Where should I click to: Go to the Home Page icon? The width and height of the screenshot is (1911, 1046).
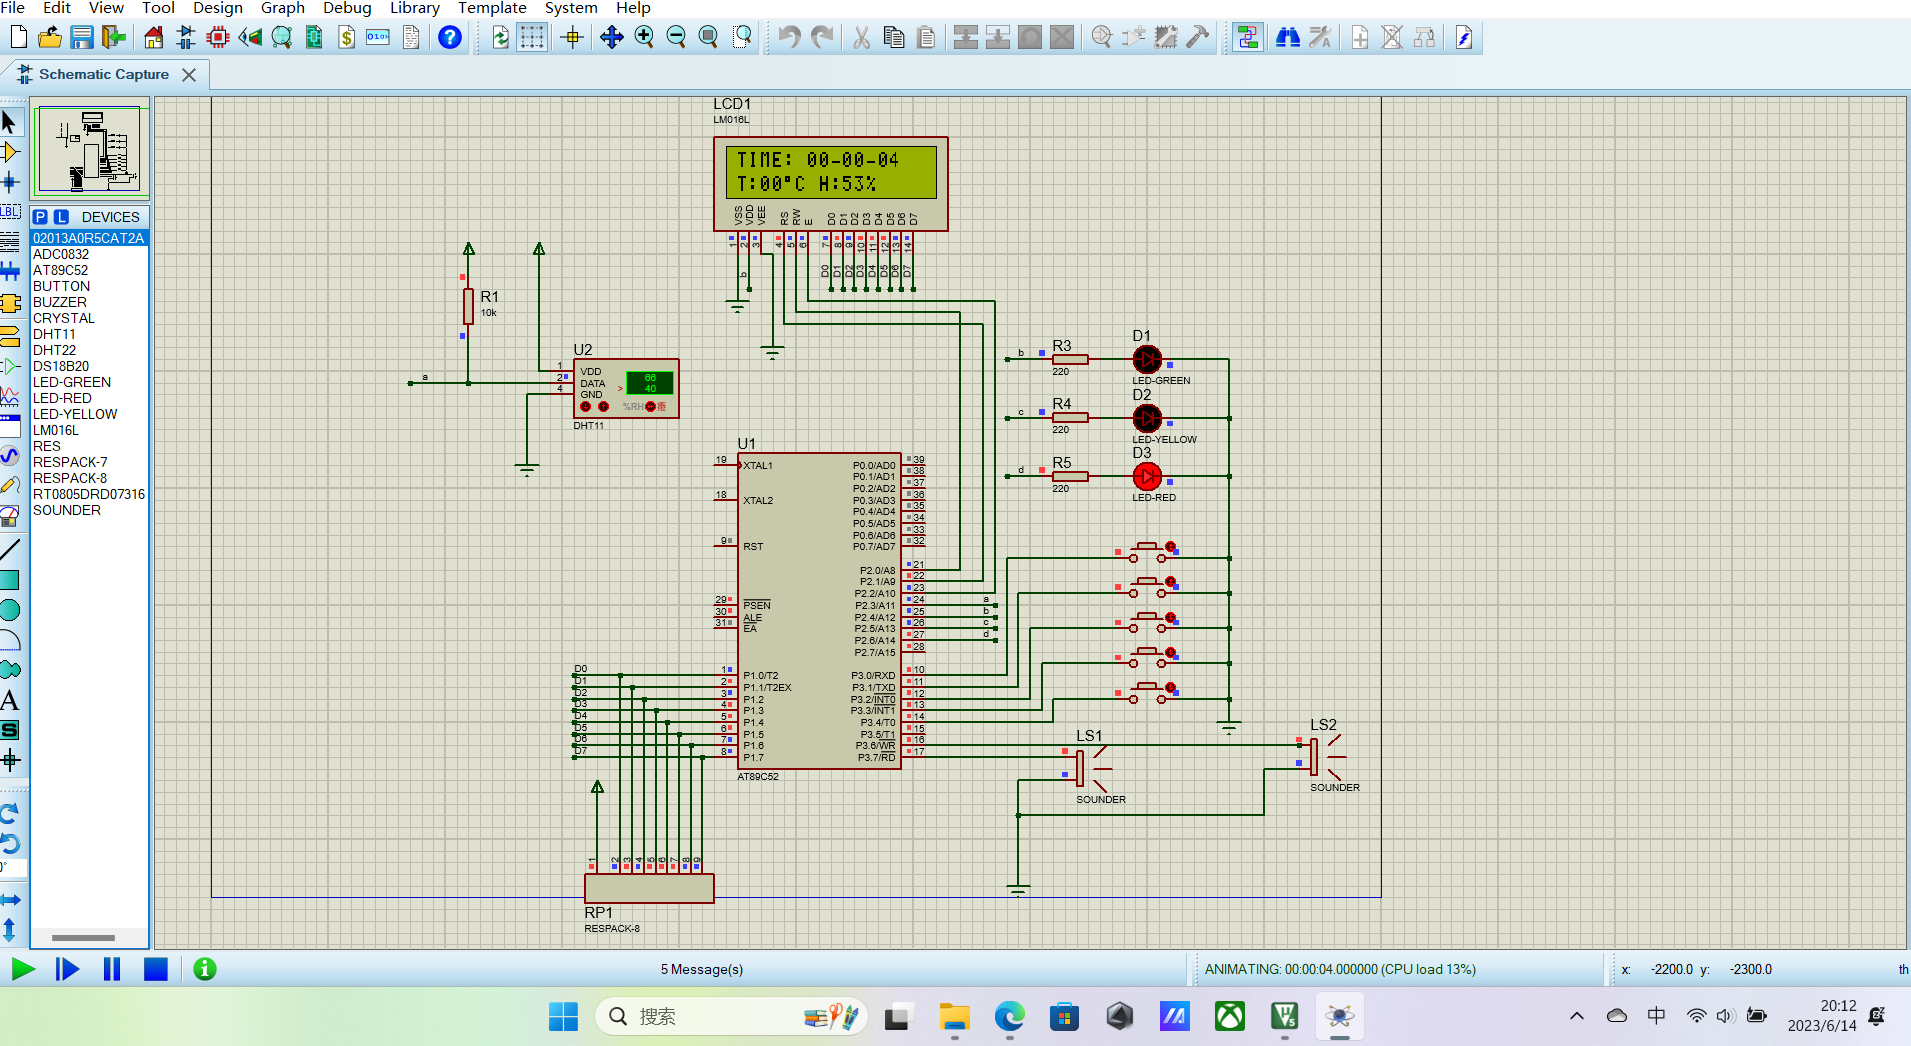coord(153,38)
